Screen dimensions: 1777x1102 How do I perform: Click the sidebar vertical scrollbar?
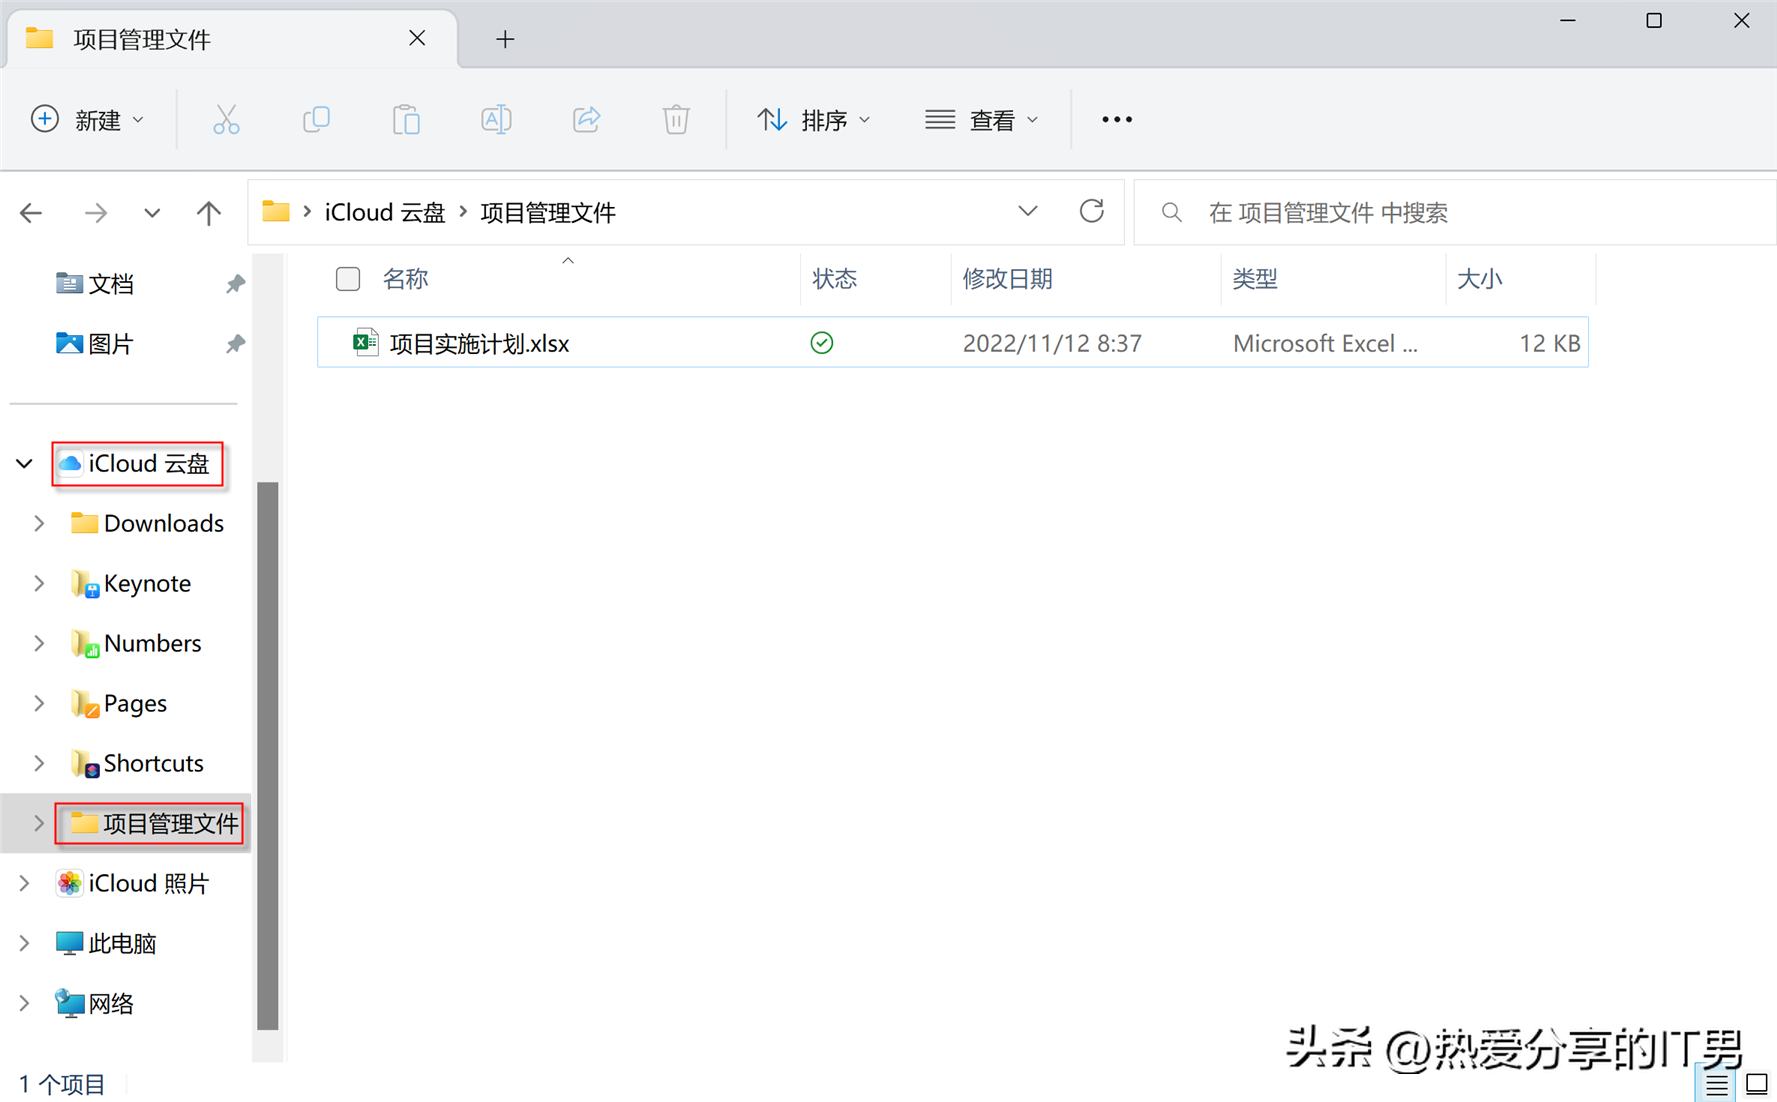click(267, 755)
